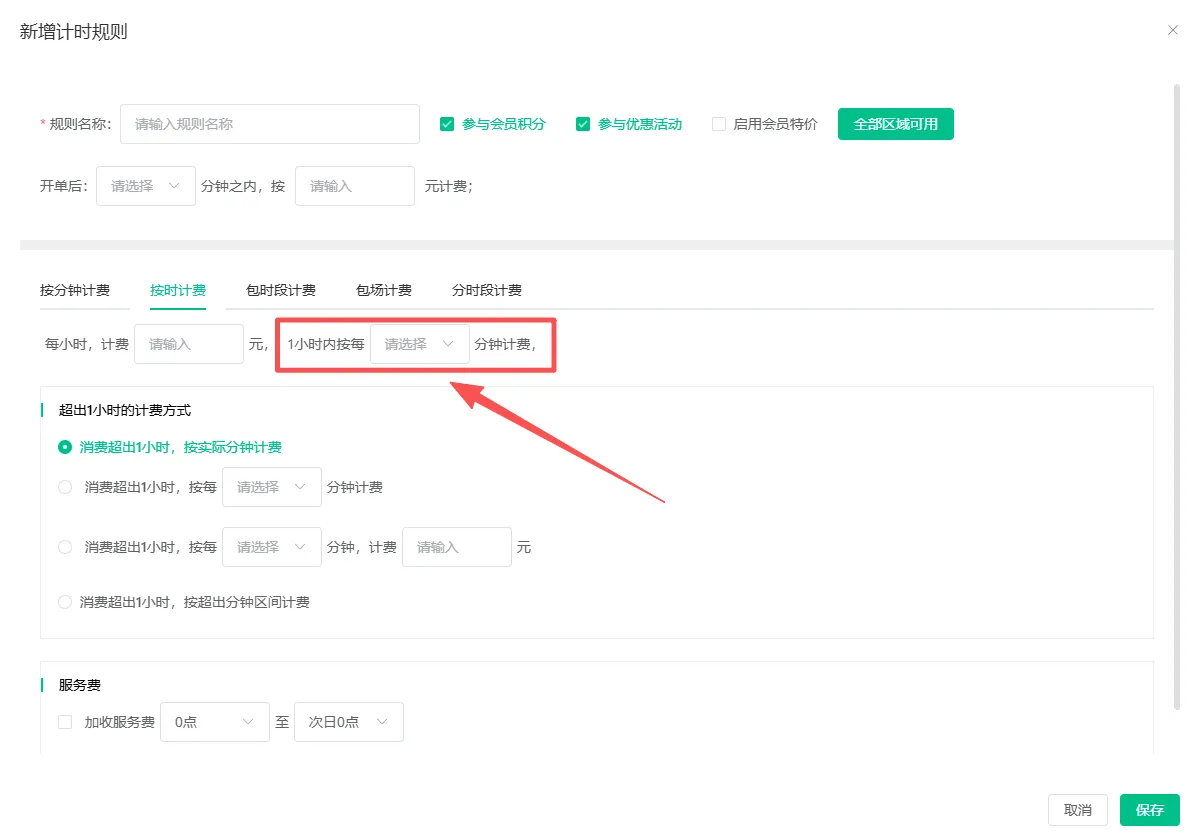This screenshot has height=840, width=1195.
Task: Select 按实际分钟计费 radio option
Action: (x=65, y=448)
